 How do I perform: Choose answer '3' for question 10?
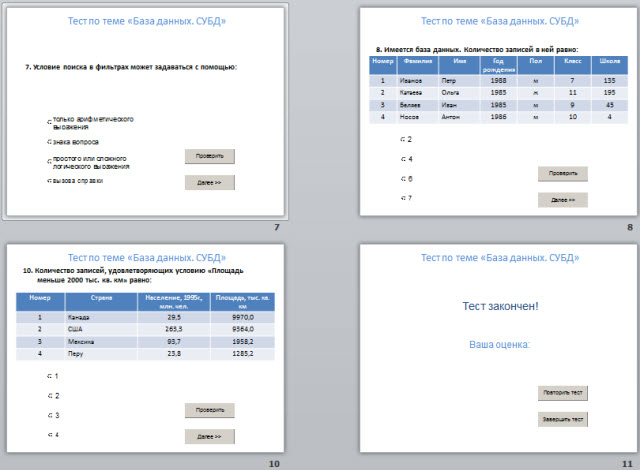click(50, 415)
